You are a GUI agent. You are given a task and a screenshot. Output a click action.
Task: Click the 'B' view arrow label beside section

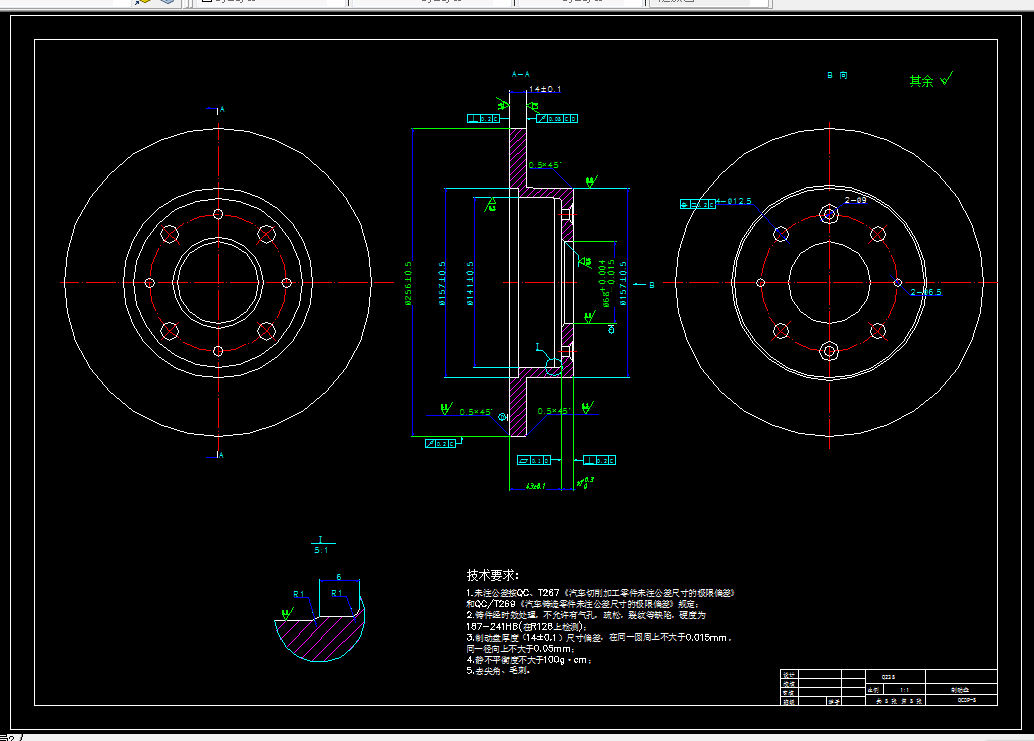(652, 285)
